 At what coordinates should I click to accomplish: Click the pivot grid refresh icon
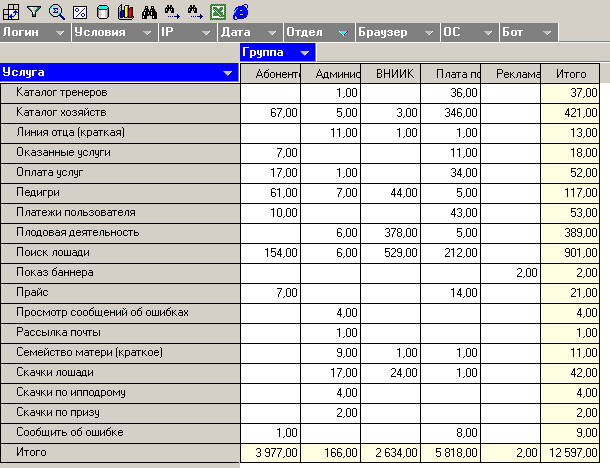[x=11, y=12]
